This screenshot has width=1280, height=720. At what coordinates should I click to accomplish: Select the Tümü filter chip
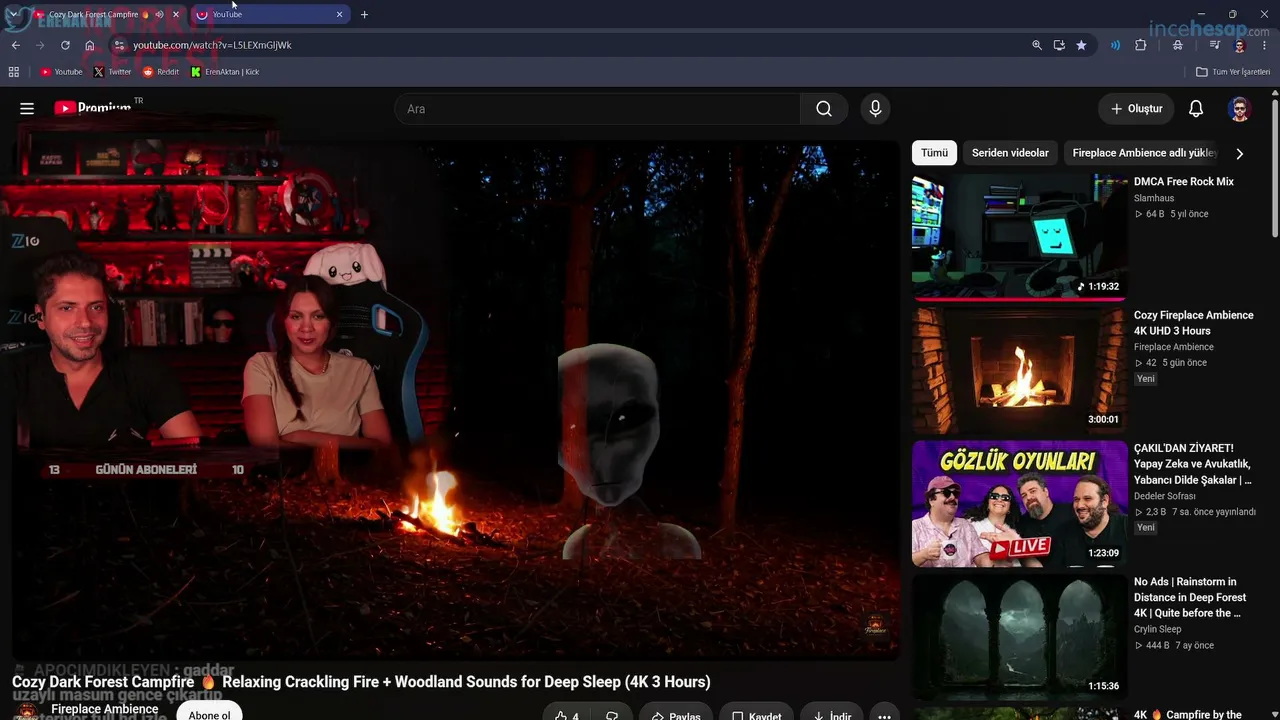coord(934,153)
